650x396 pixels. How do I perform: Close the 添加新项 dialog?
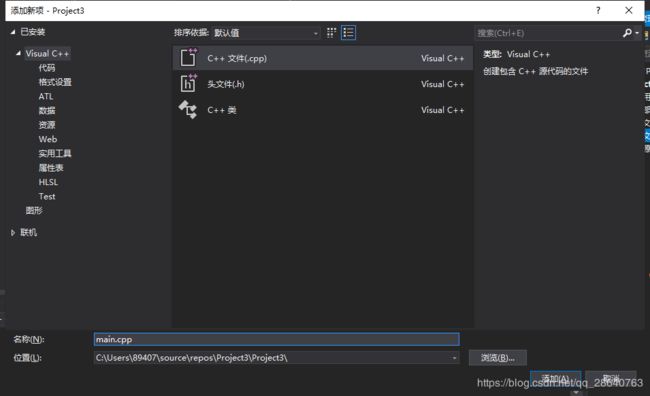(x=628, y=10)
